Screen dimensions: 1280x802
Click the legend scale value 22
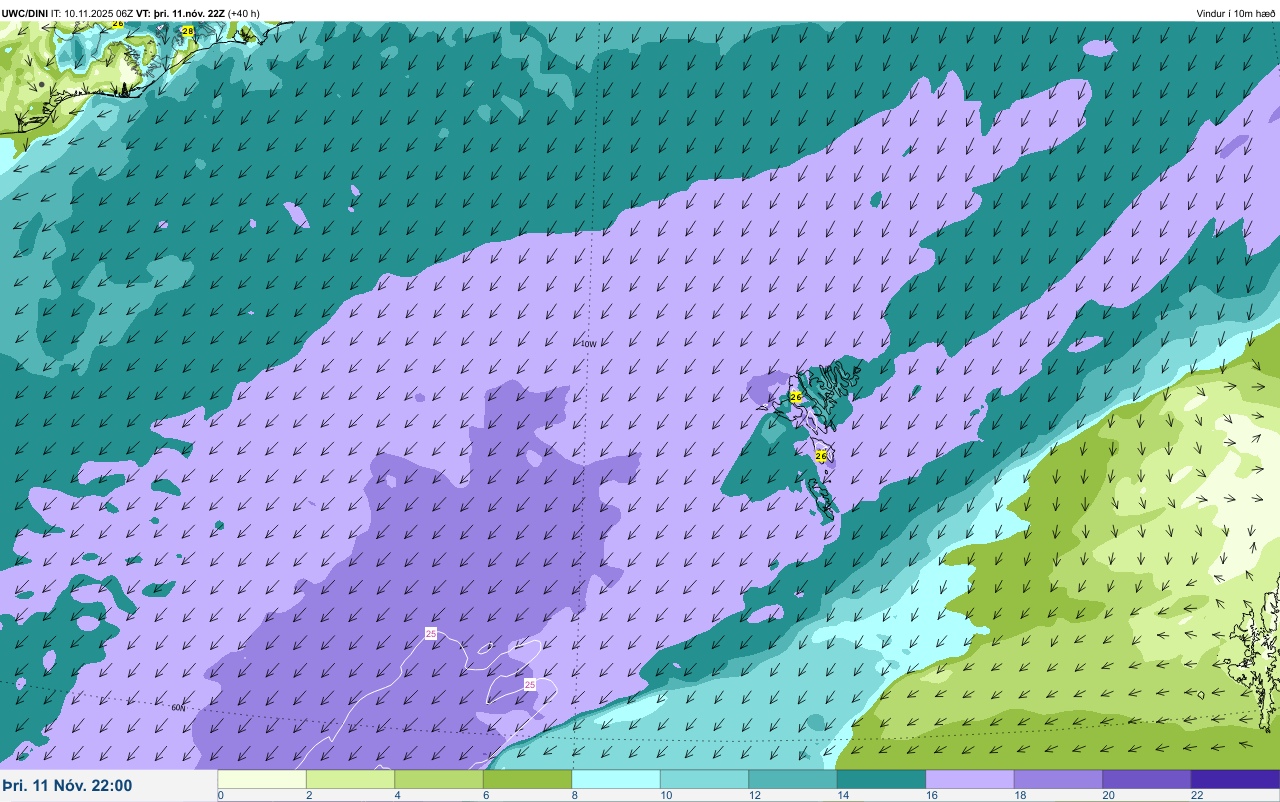[1197, 795]
